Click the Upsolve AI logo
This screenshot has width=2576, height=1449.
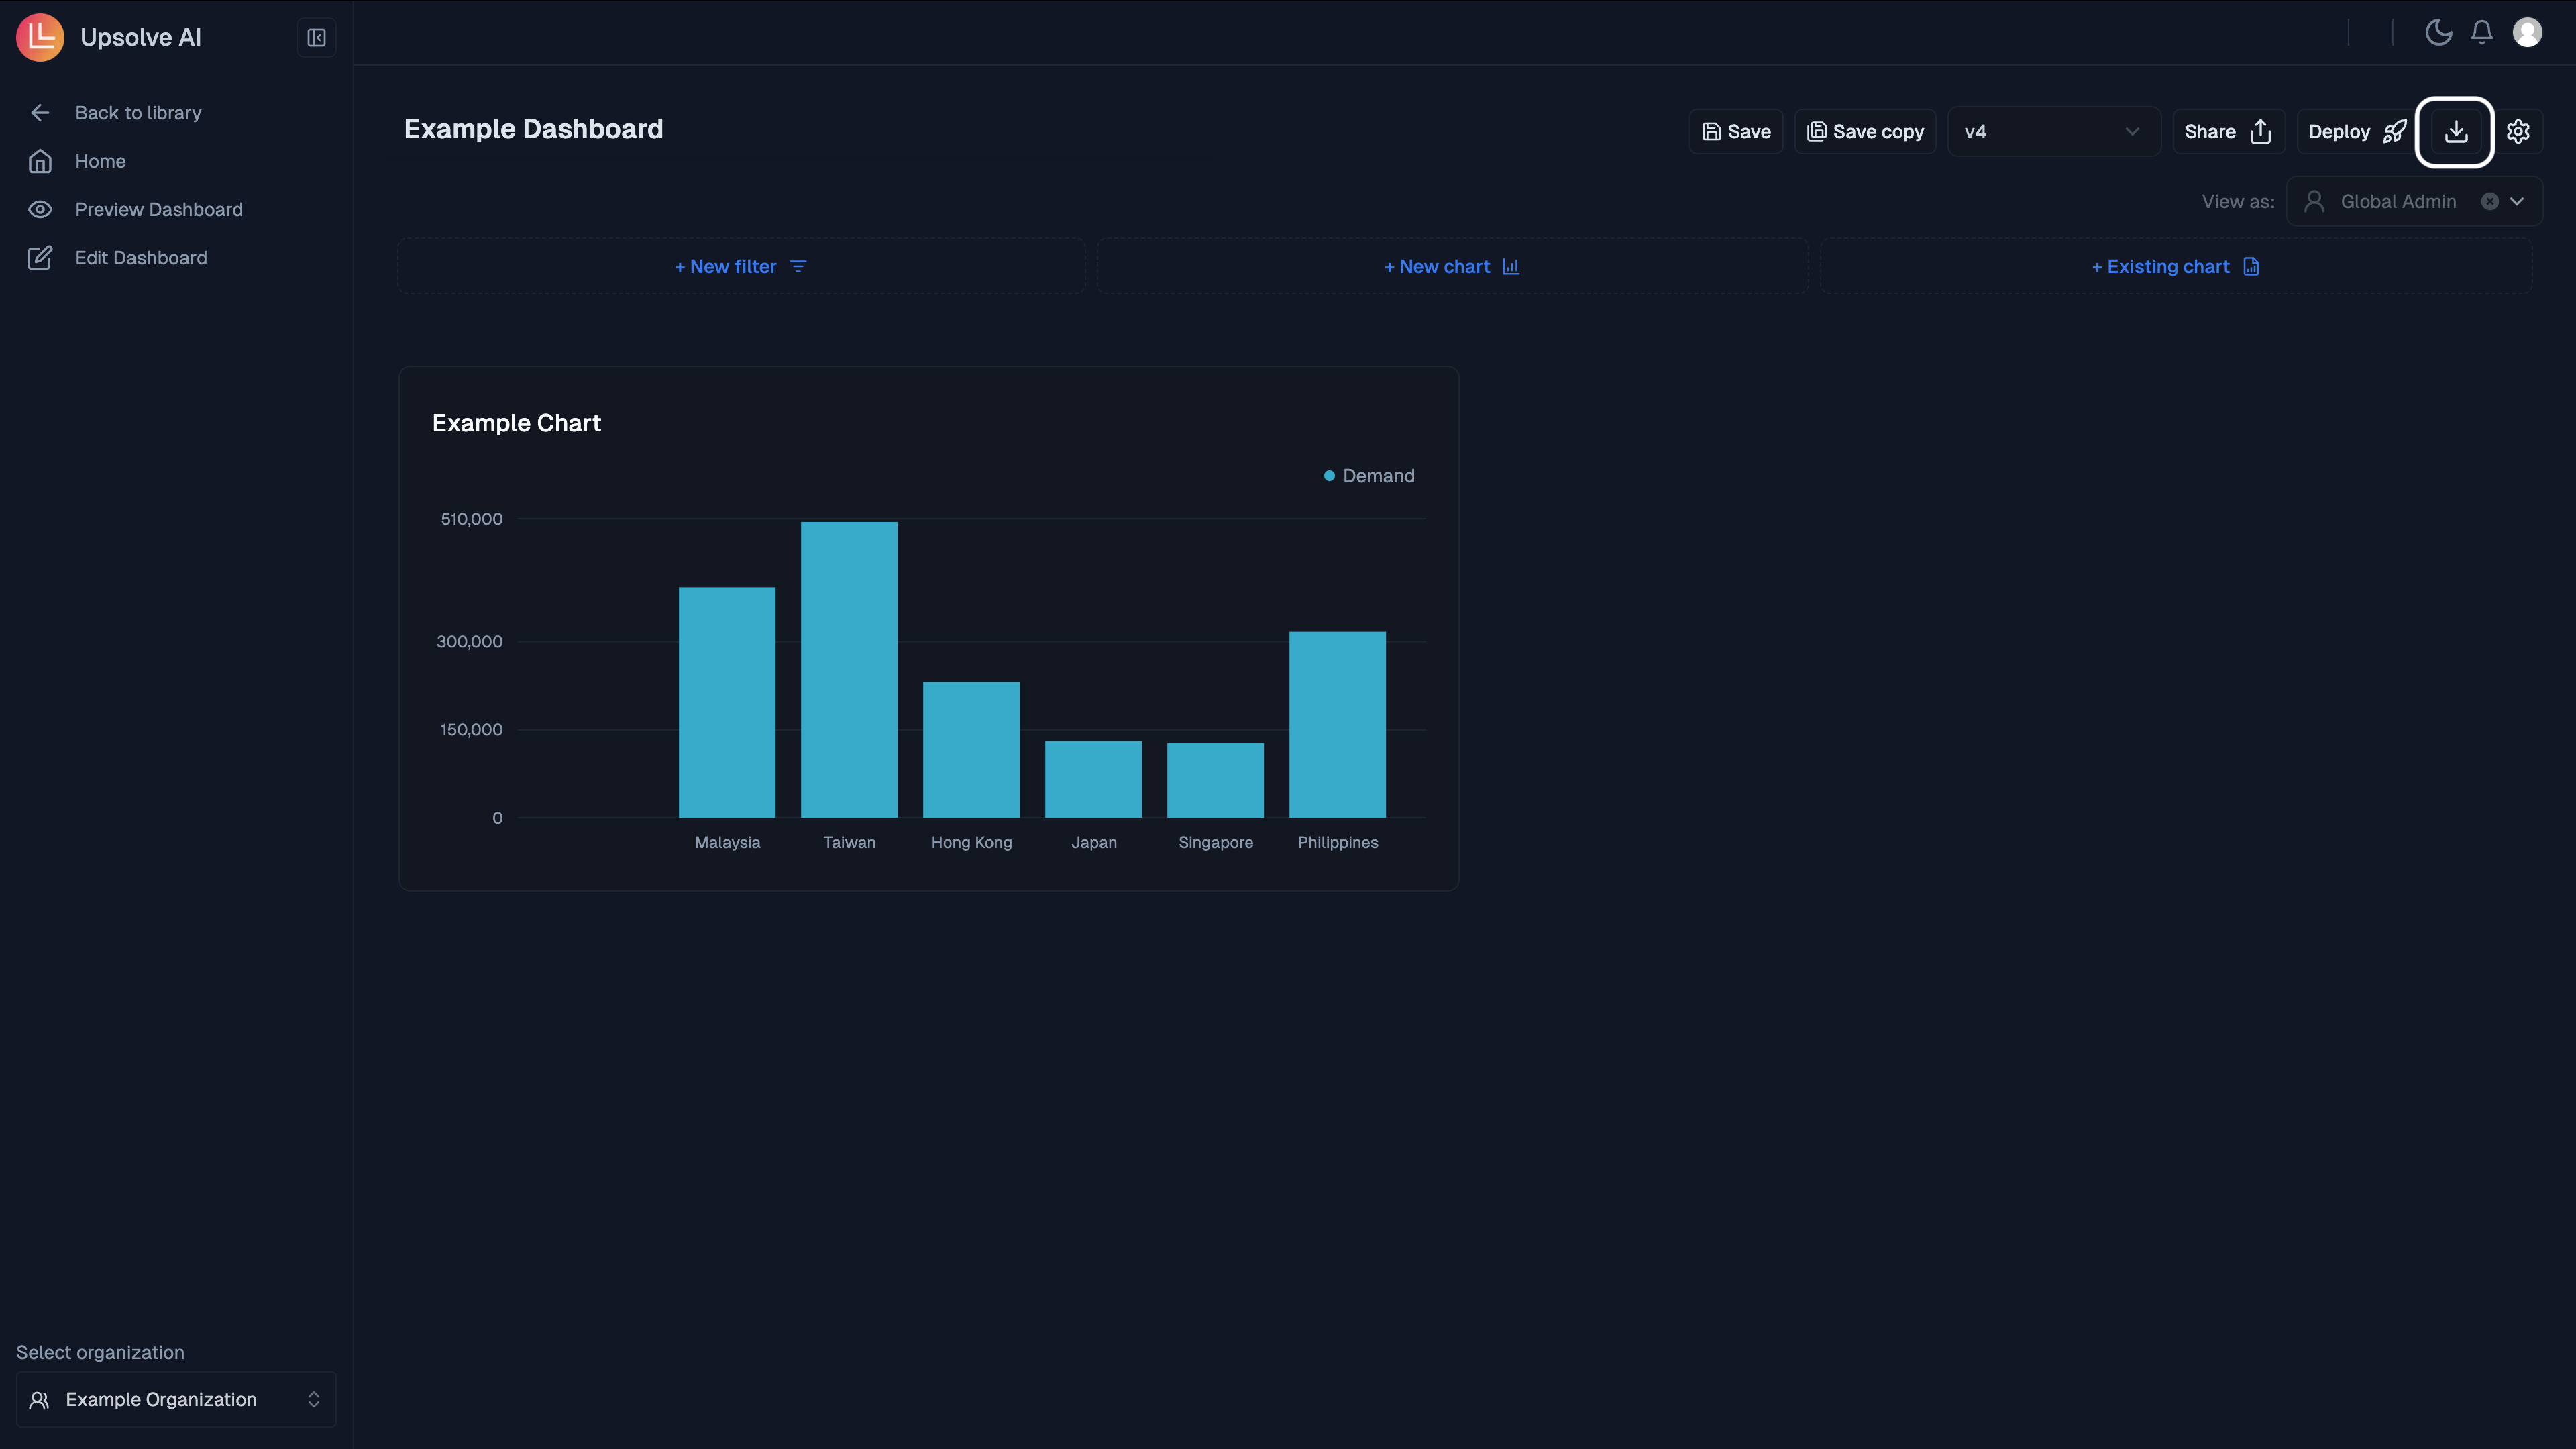point(40,37)
